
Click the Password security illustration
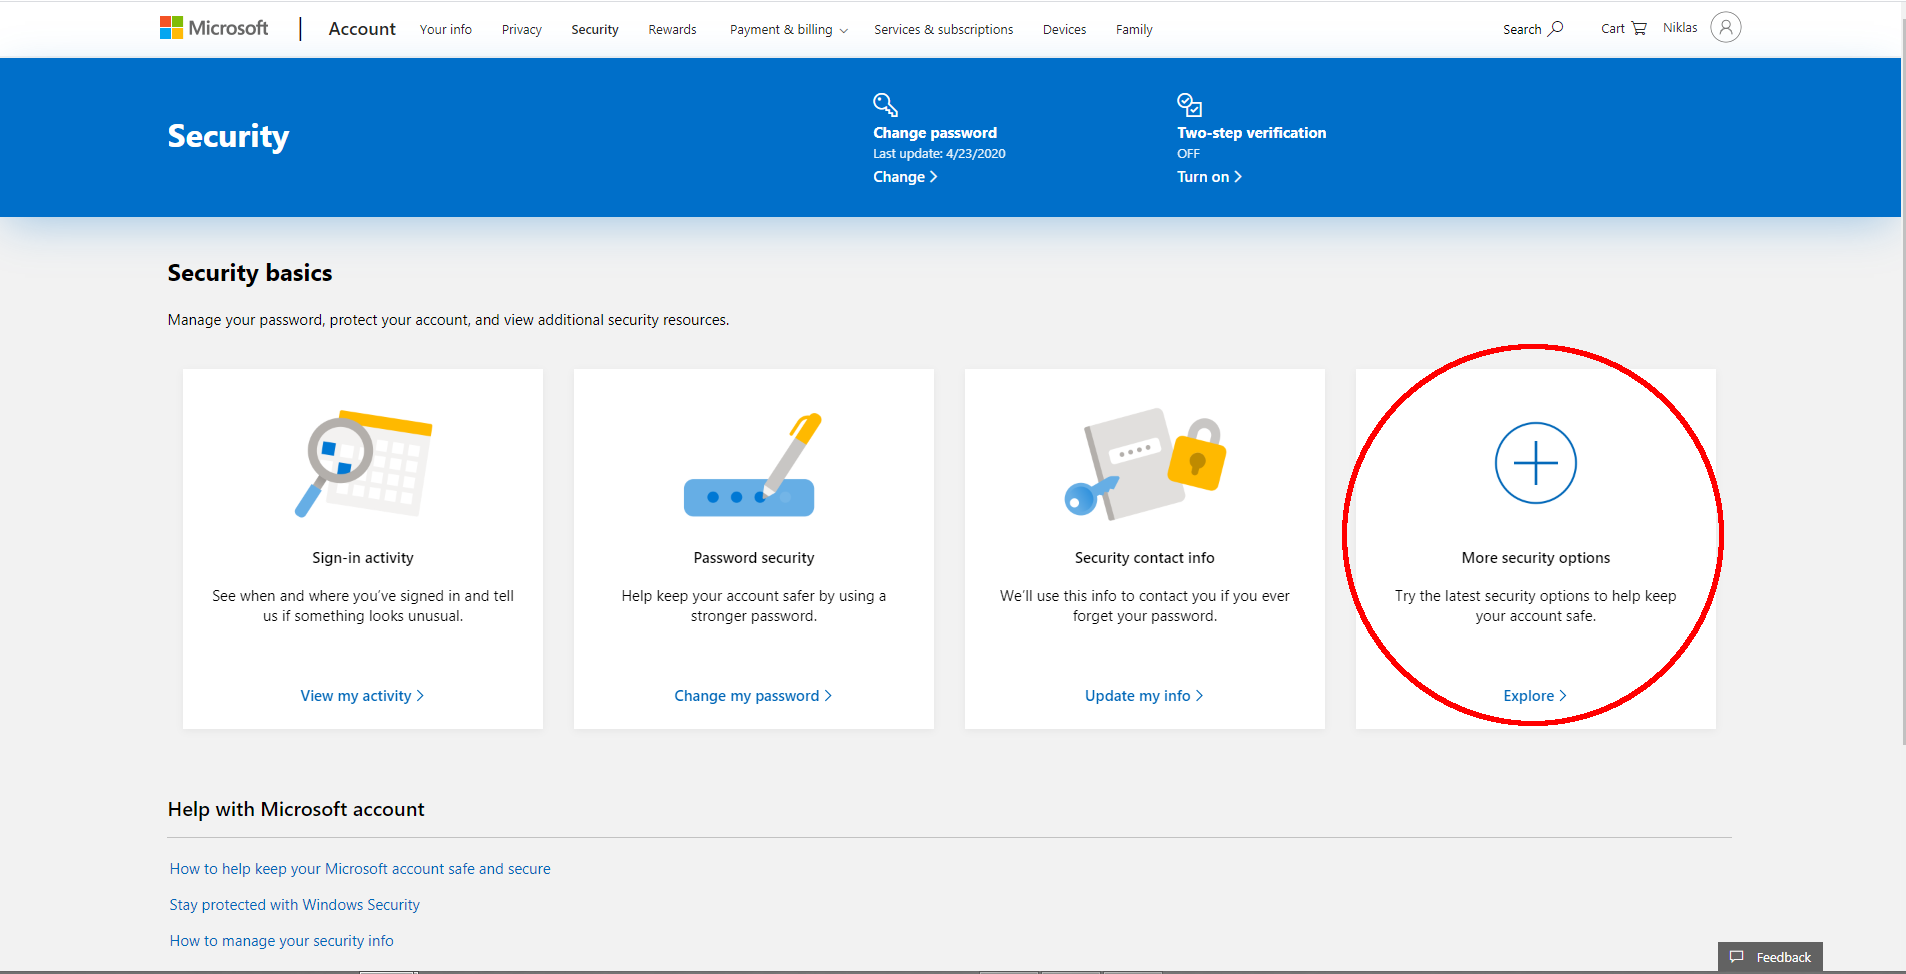tap(753, 465)
